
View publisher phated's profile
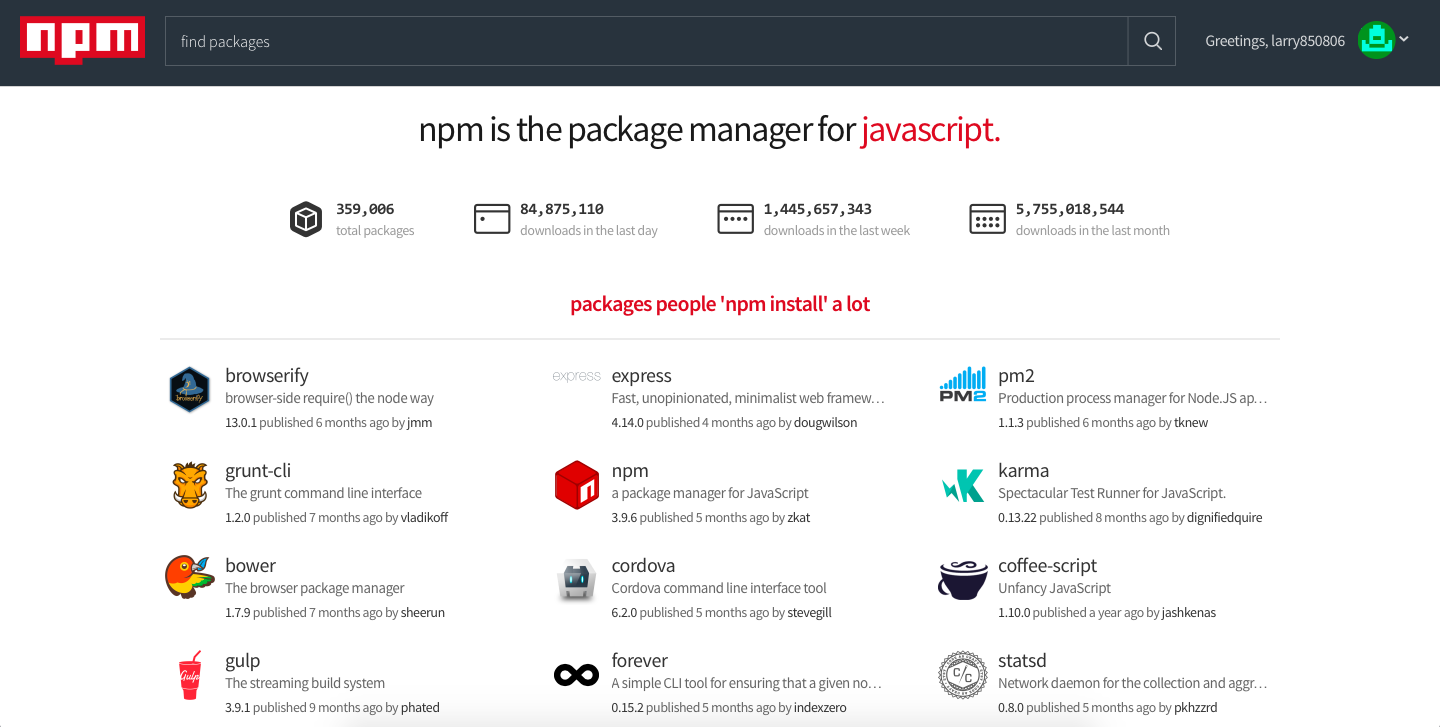420,708
